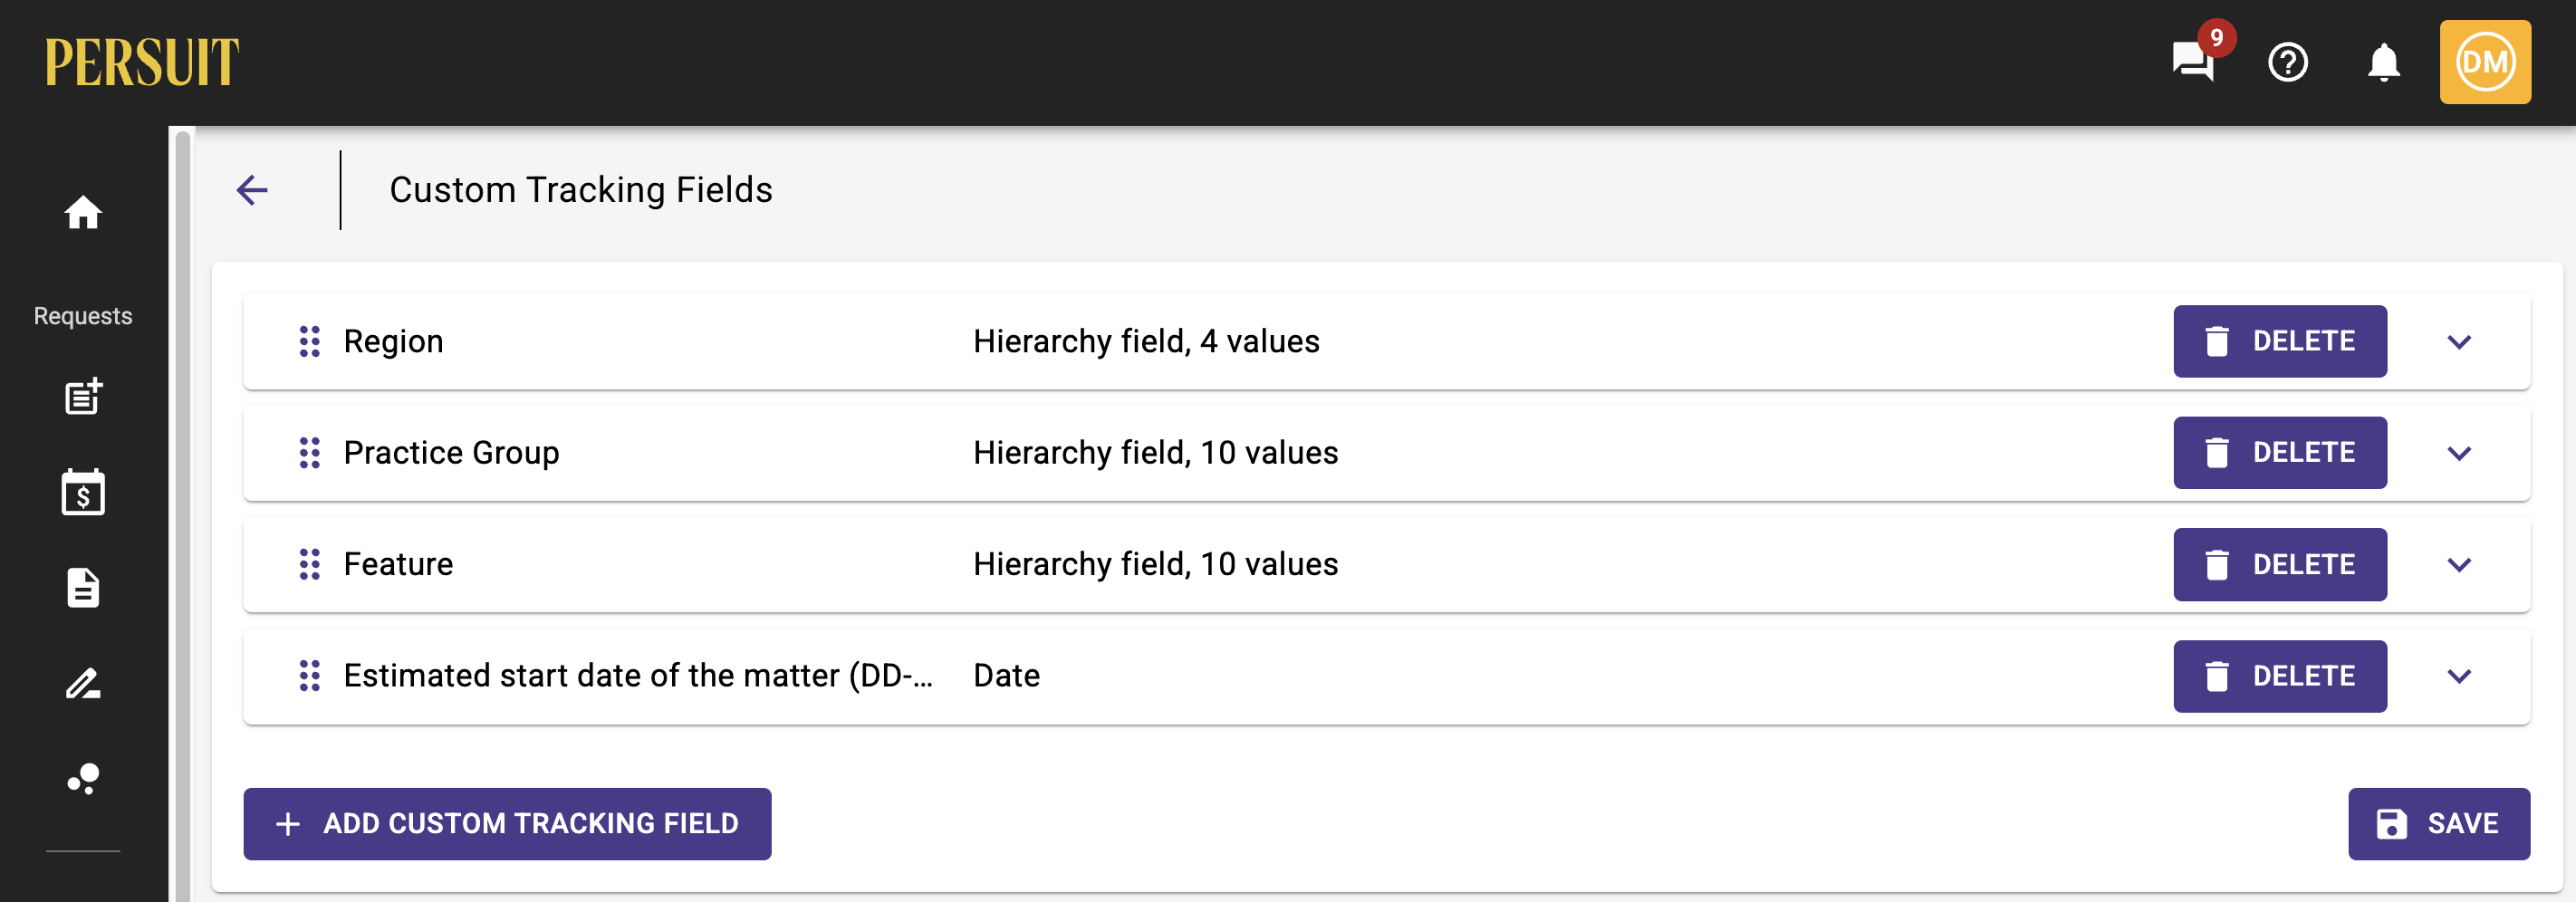Save the custom tracking fields

coord(2439,824)
